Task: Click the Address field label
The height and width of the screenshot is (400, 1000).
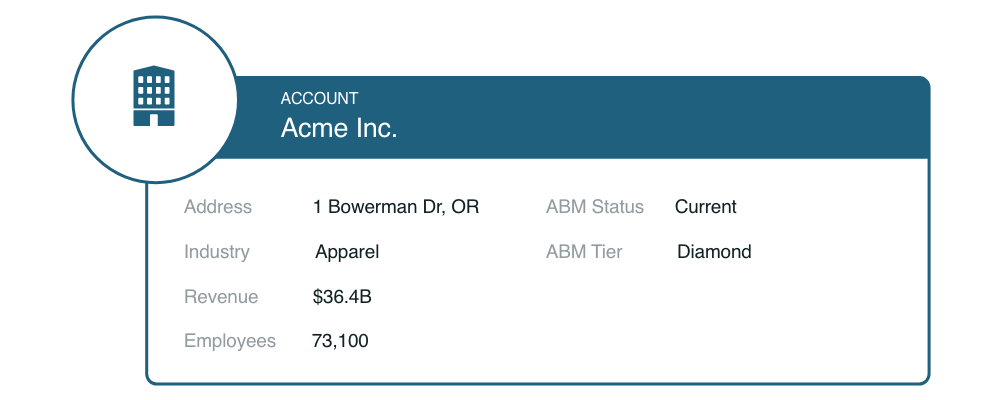Action: tap(217, 207)
